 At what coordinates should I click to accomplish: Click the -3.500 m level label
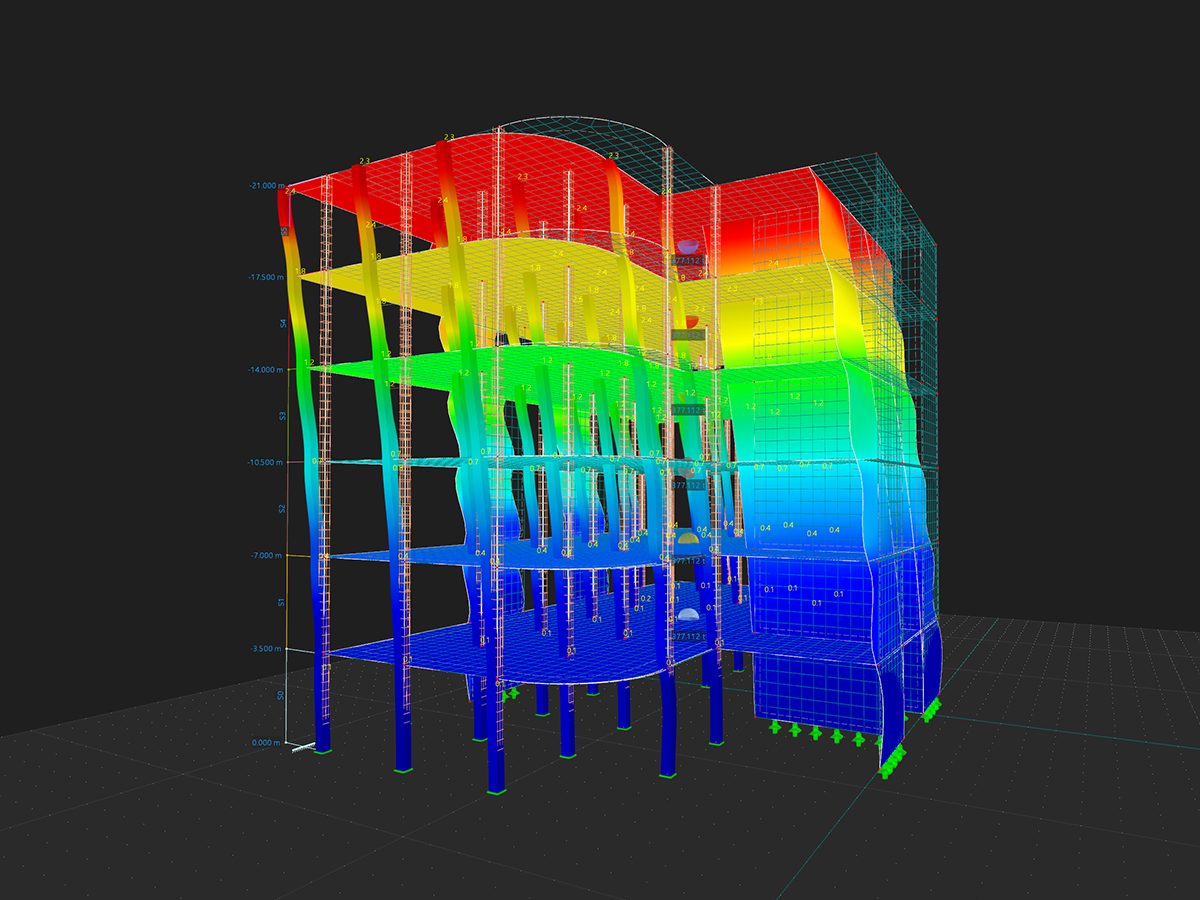tap(264, 647)
